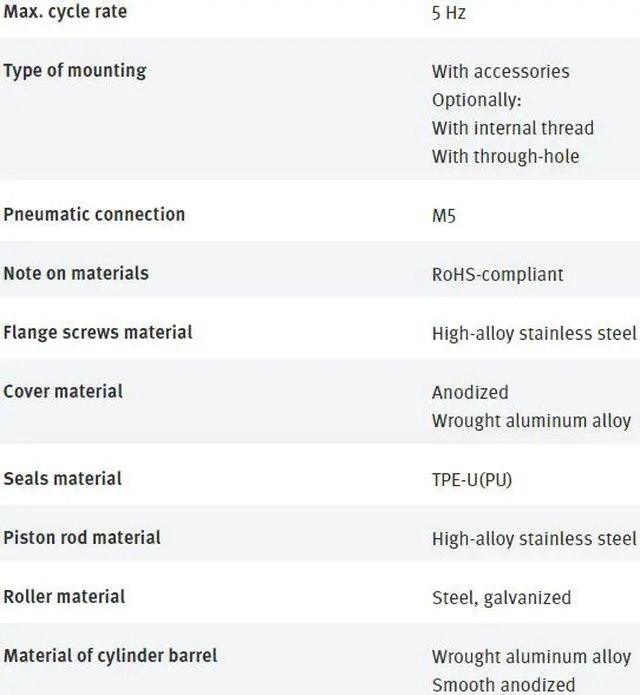Click the Flange screws material label
This screenshot has width=640, height=695.
(98, 332)
